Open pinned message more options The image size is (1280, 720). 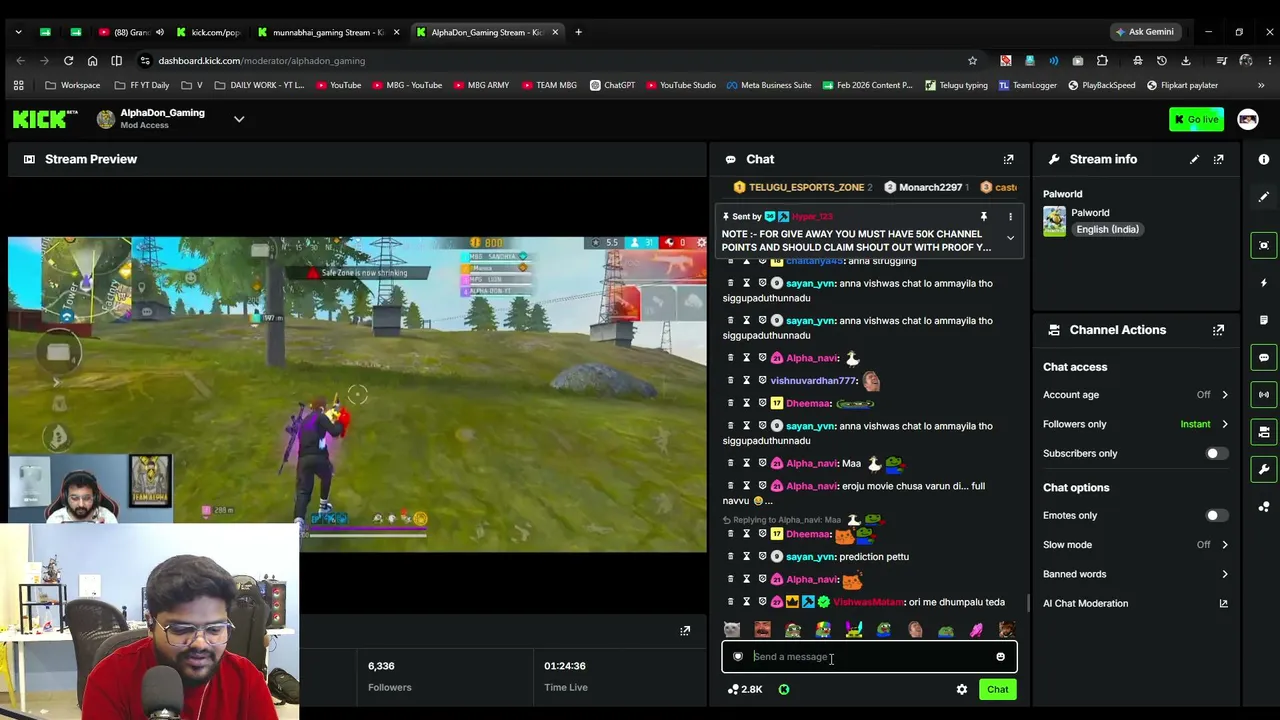click(1010, 216)
